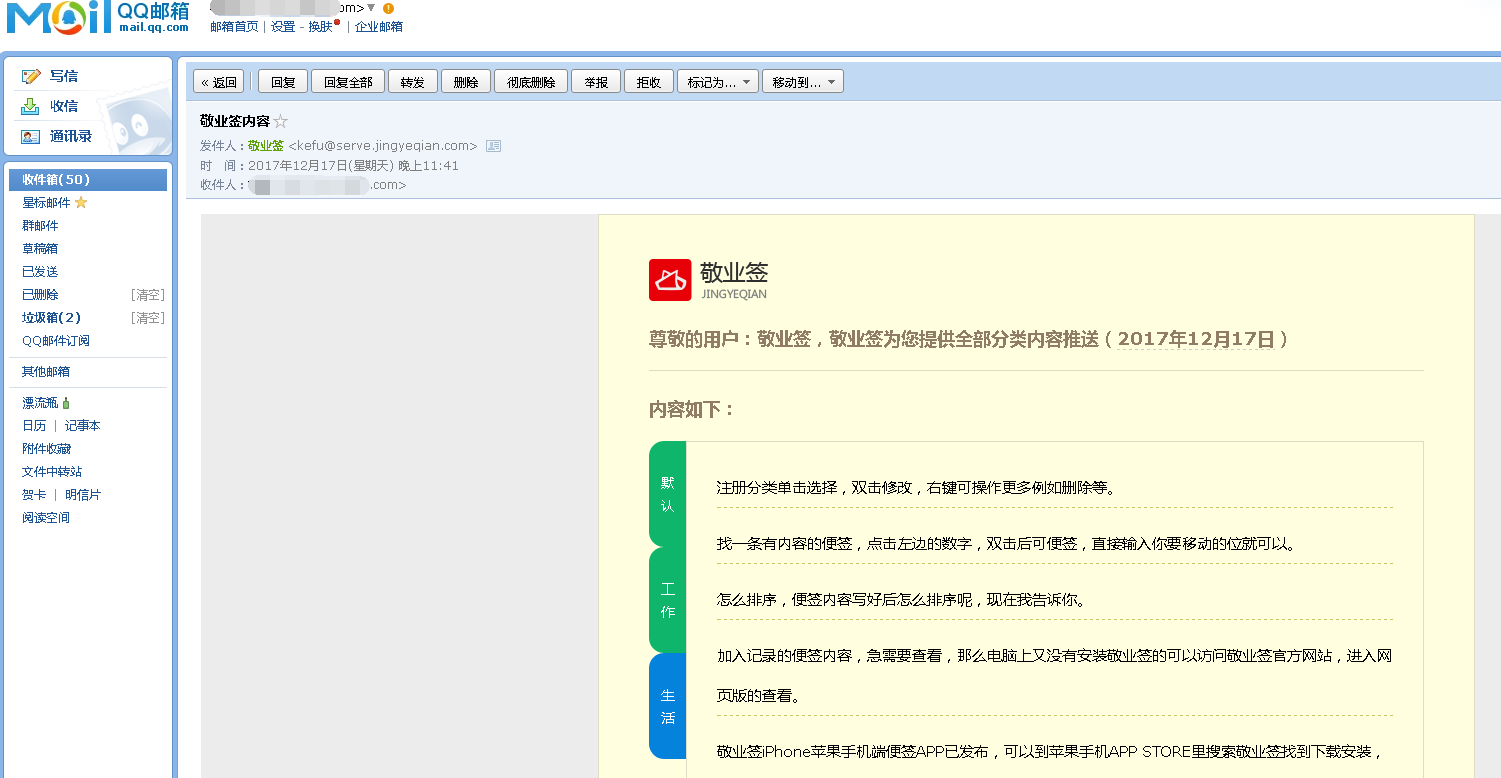Screen dimensions: 1501x778
Task: Click the 删除 button
Action: [466, 82]
